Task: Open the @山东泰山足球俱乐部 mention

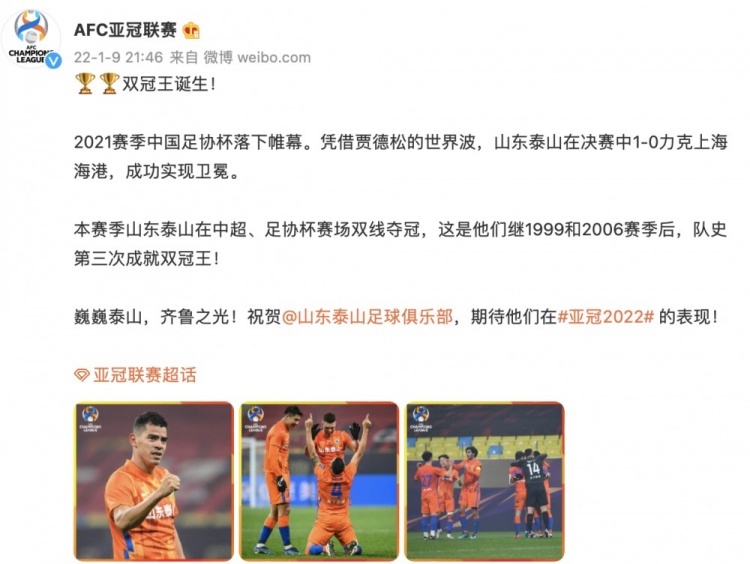Action: [x=367, y=317]
